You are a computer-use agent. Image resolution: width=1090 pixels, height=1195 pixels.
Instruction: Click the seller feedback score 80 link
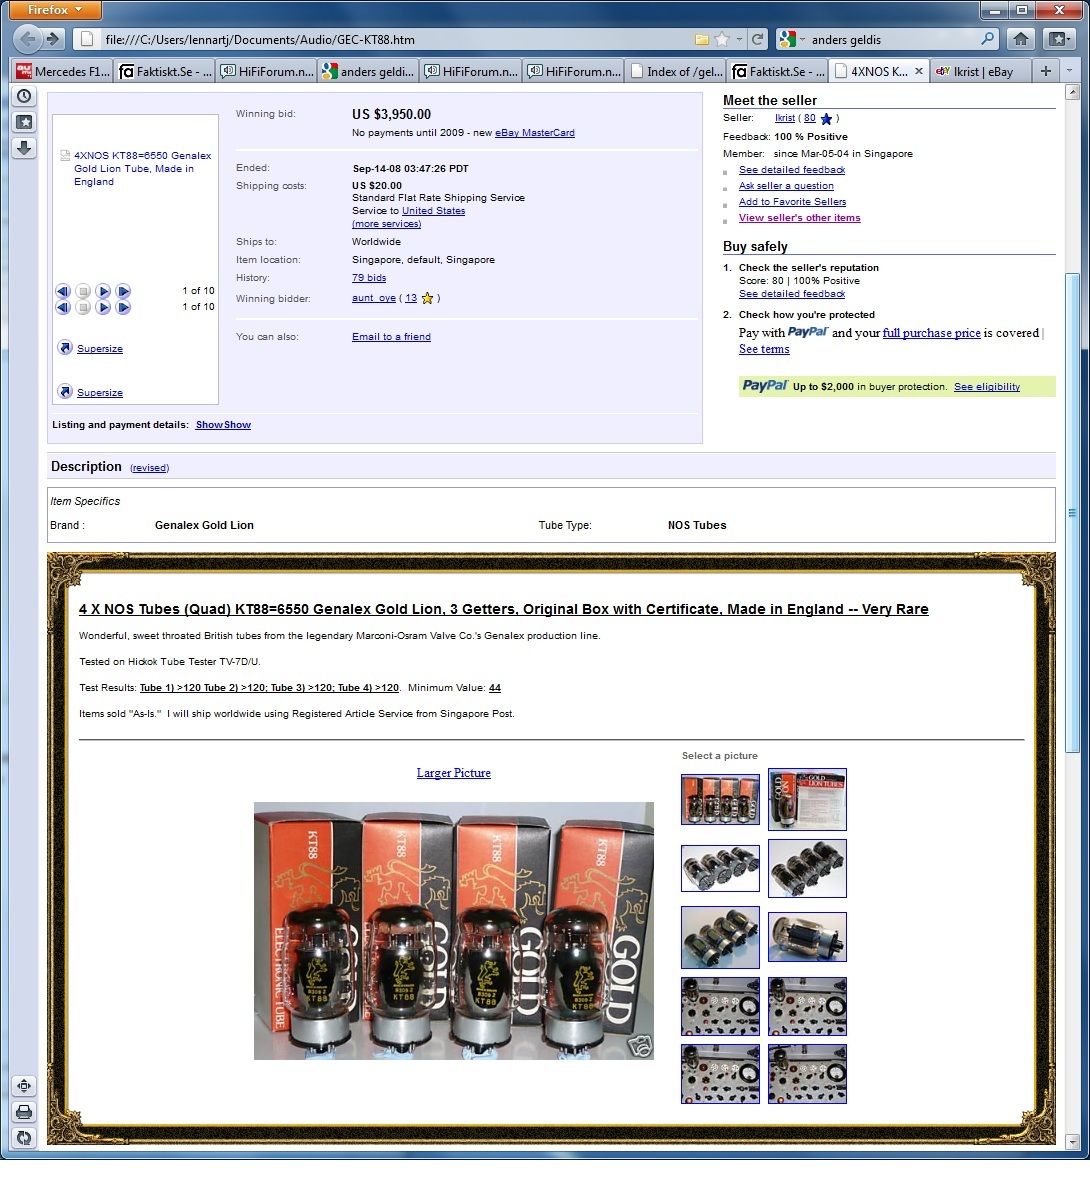[x=809, y=117]
